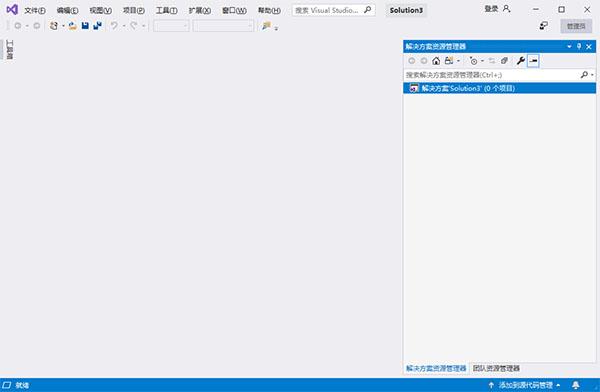Click the Save All icon
The width and height of the screenshot is (600, 392).
point(98,26)
